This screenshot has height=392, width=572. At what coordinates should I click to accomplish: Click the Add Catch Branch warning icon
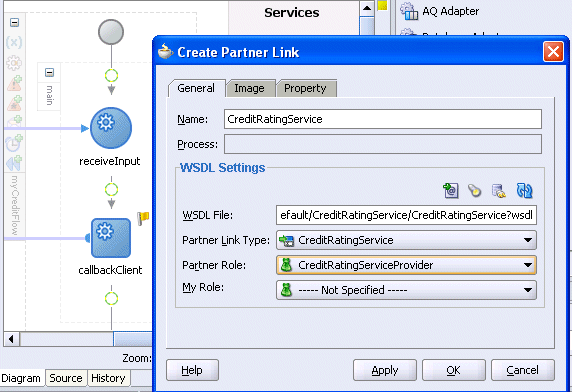pos(14,84)
